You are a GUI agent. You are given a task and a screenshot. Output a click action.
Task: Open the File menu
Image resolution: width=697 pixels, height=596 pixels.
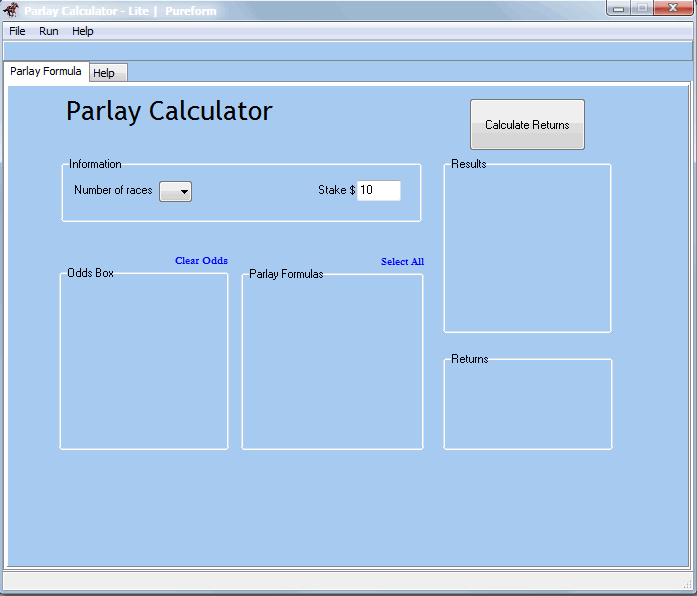17,31
